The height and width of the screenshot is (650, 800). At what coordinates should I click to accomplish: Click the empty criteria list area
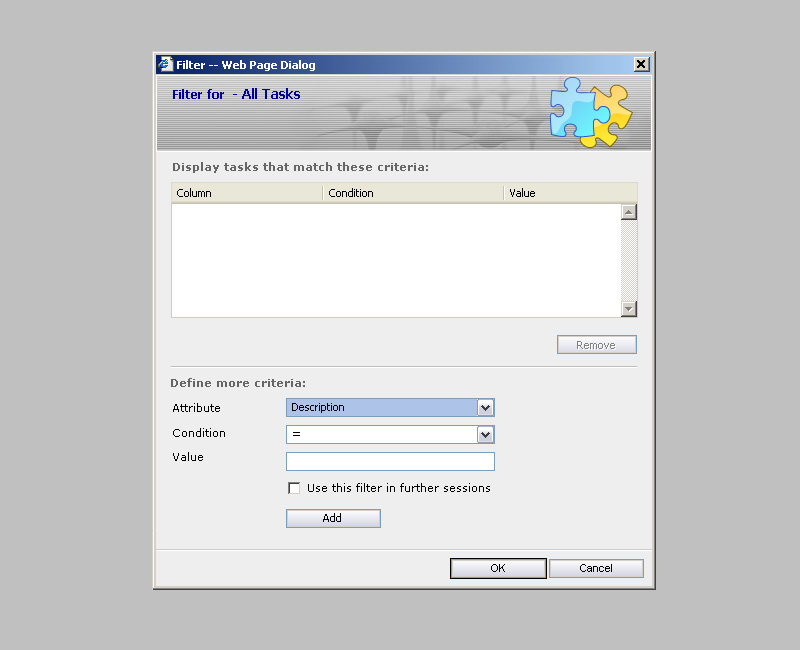396,260
